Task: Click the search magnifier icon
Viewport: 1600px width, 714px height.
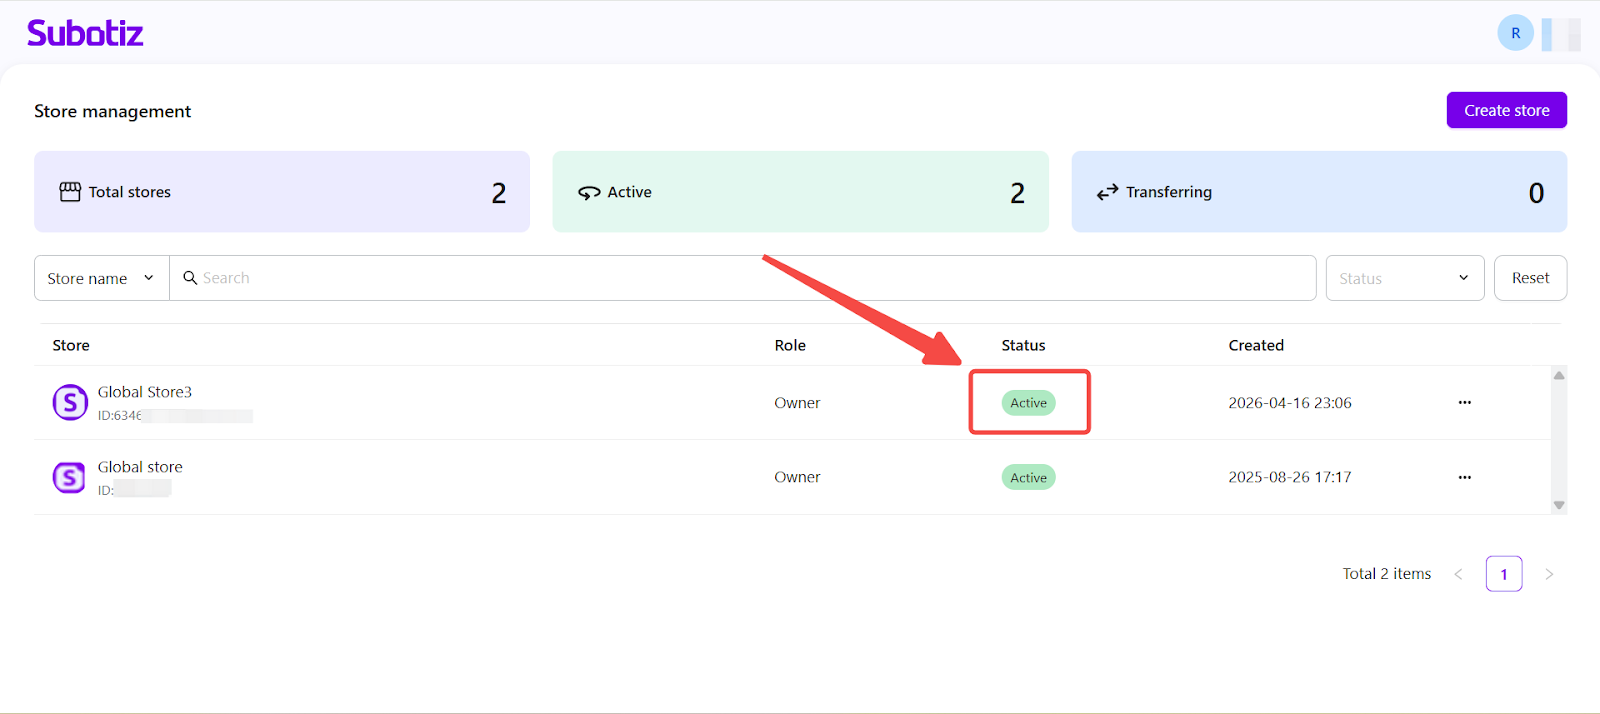Action: tap(190, 278)
